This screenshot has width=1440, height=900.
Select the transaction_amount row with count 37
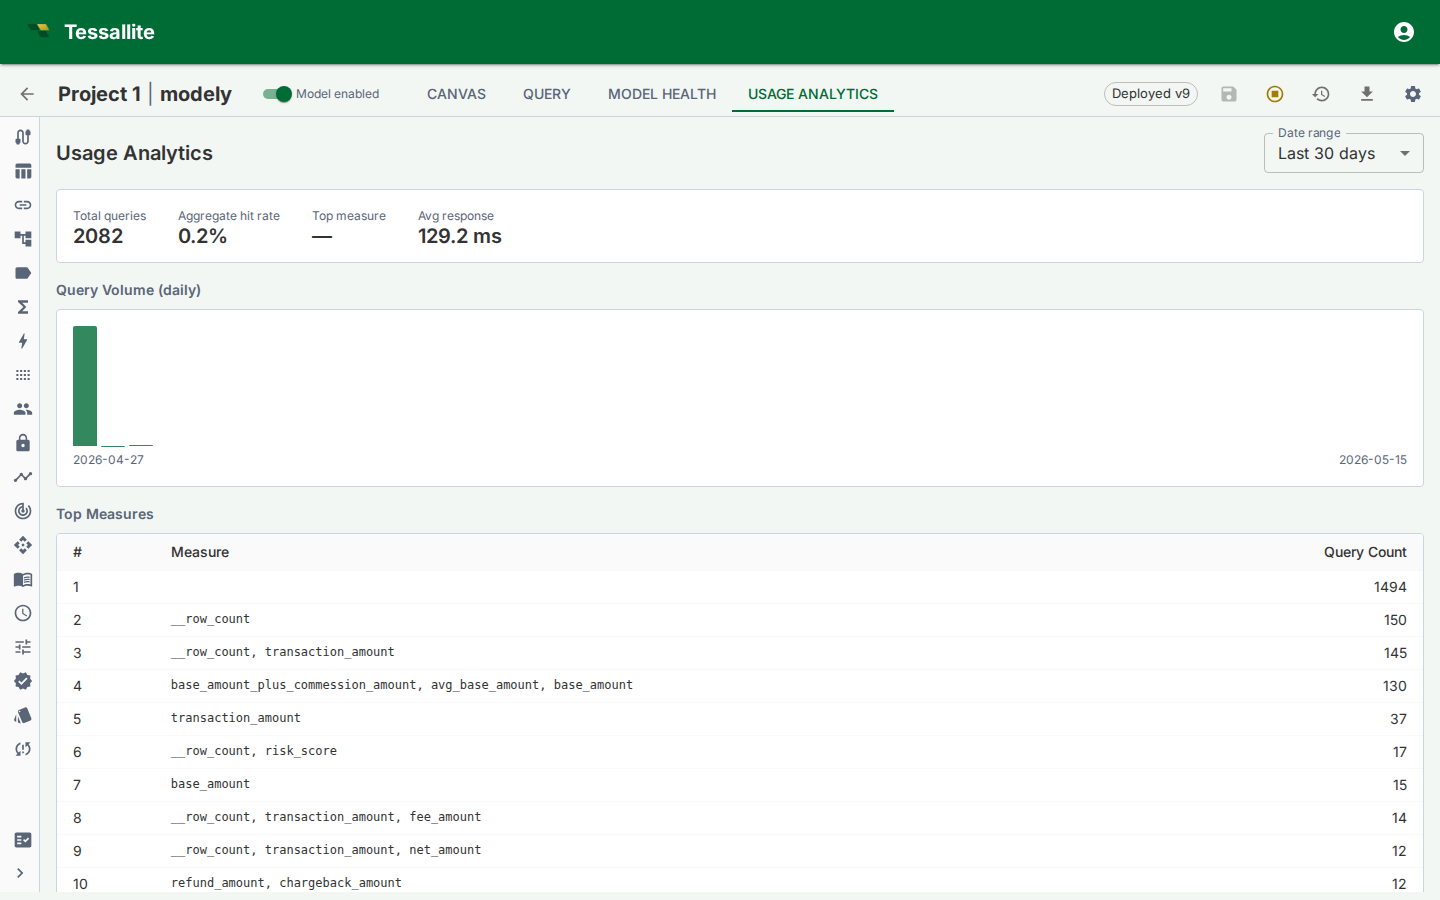click(740, 719)
